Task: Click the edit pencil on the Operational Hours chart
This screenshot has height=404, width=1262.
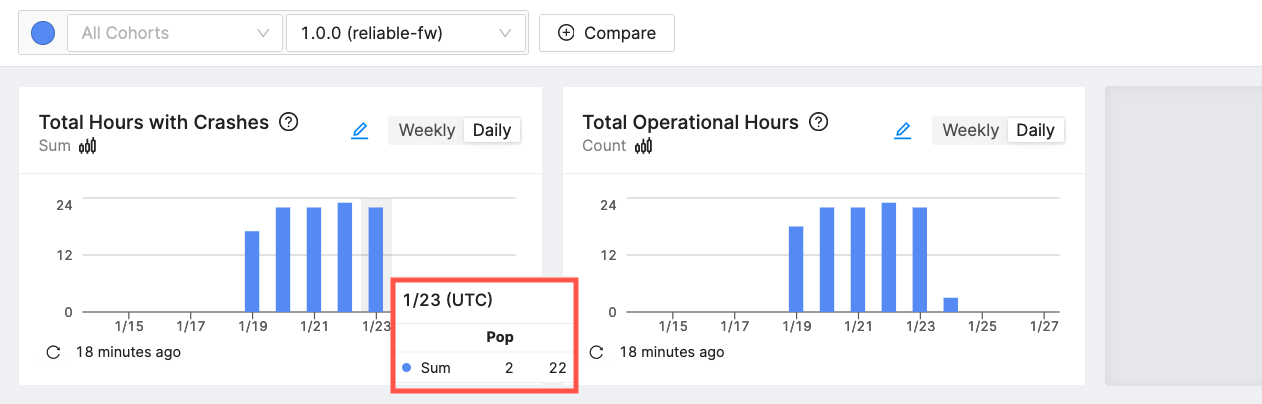Action: [x=903, y=130]
